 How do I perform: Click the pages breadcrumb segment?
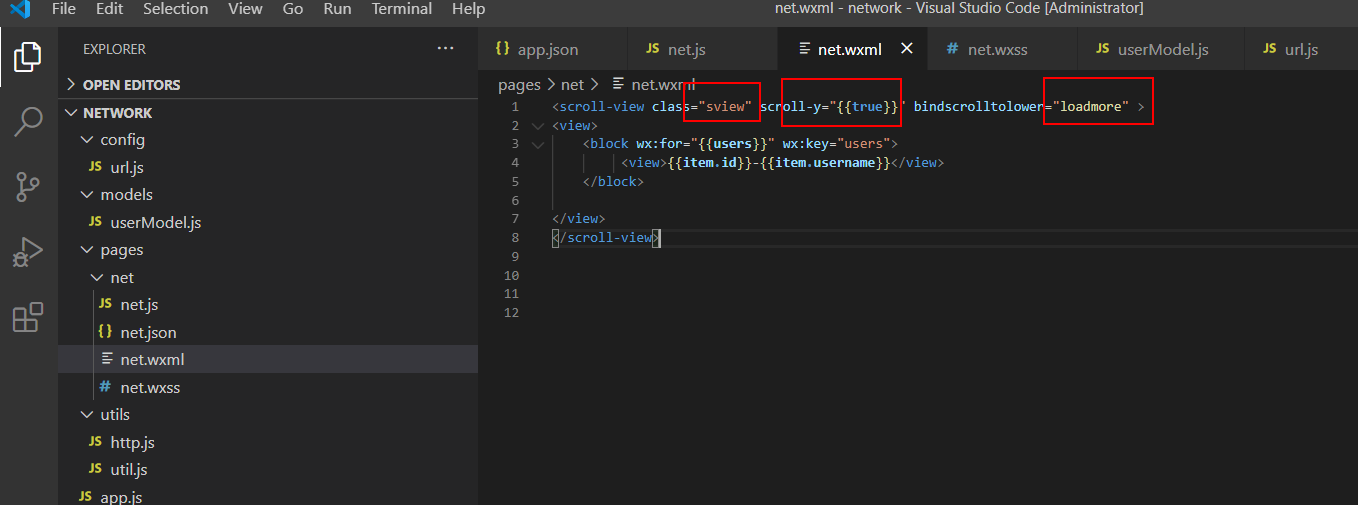coord(519,85)
